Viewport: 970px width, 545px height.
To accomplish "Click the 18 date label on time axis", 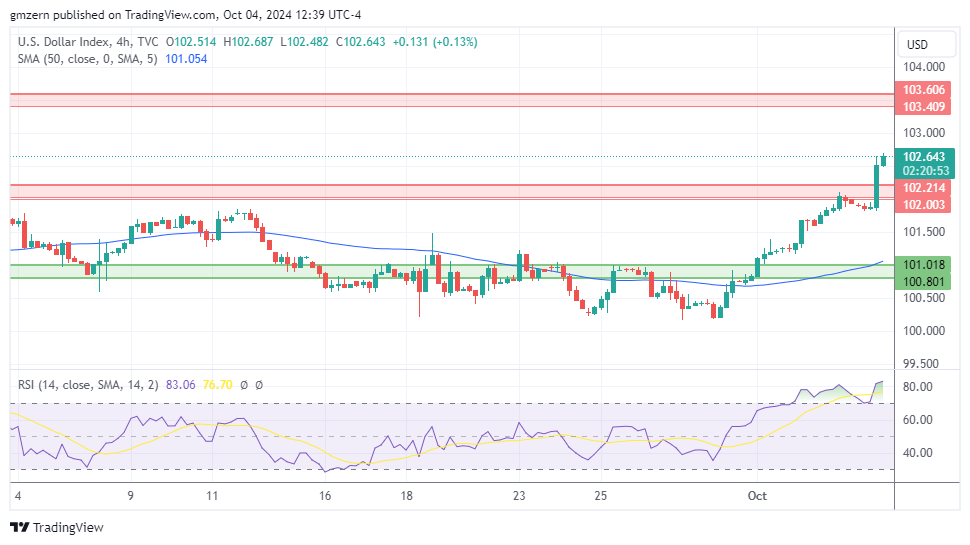I will click(x=406, y=496).
